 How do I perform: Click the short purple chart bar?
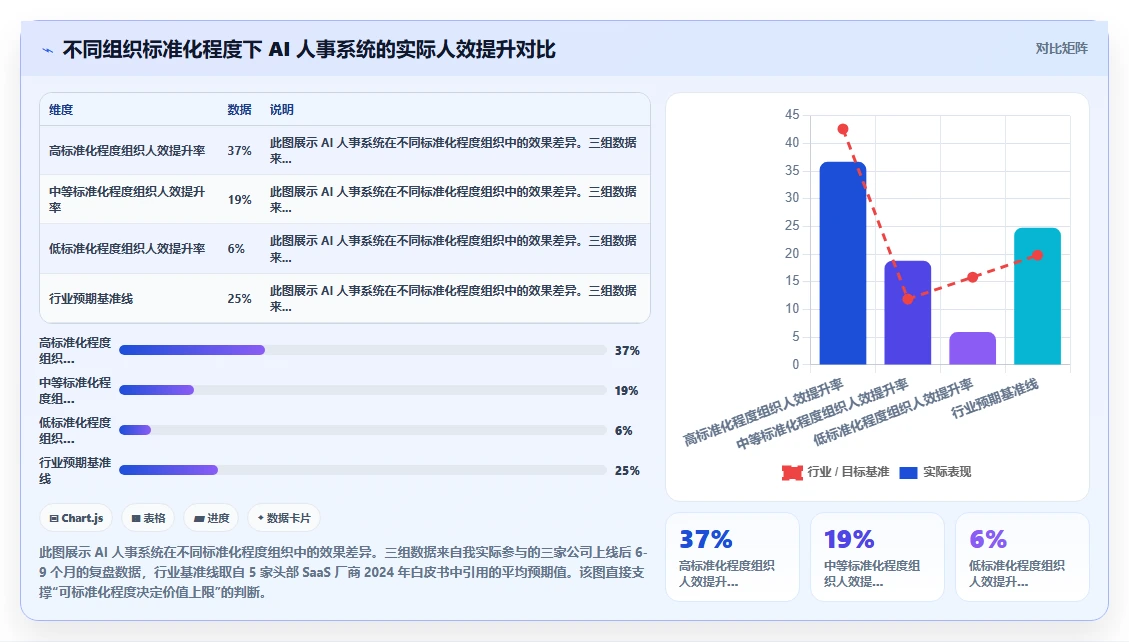[972, 348]
